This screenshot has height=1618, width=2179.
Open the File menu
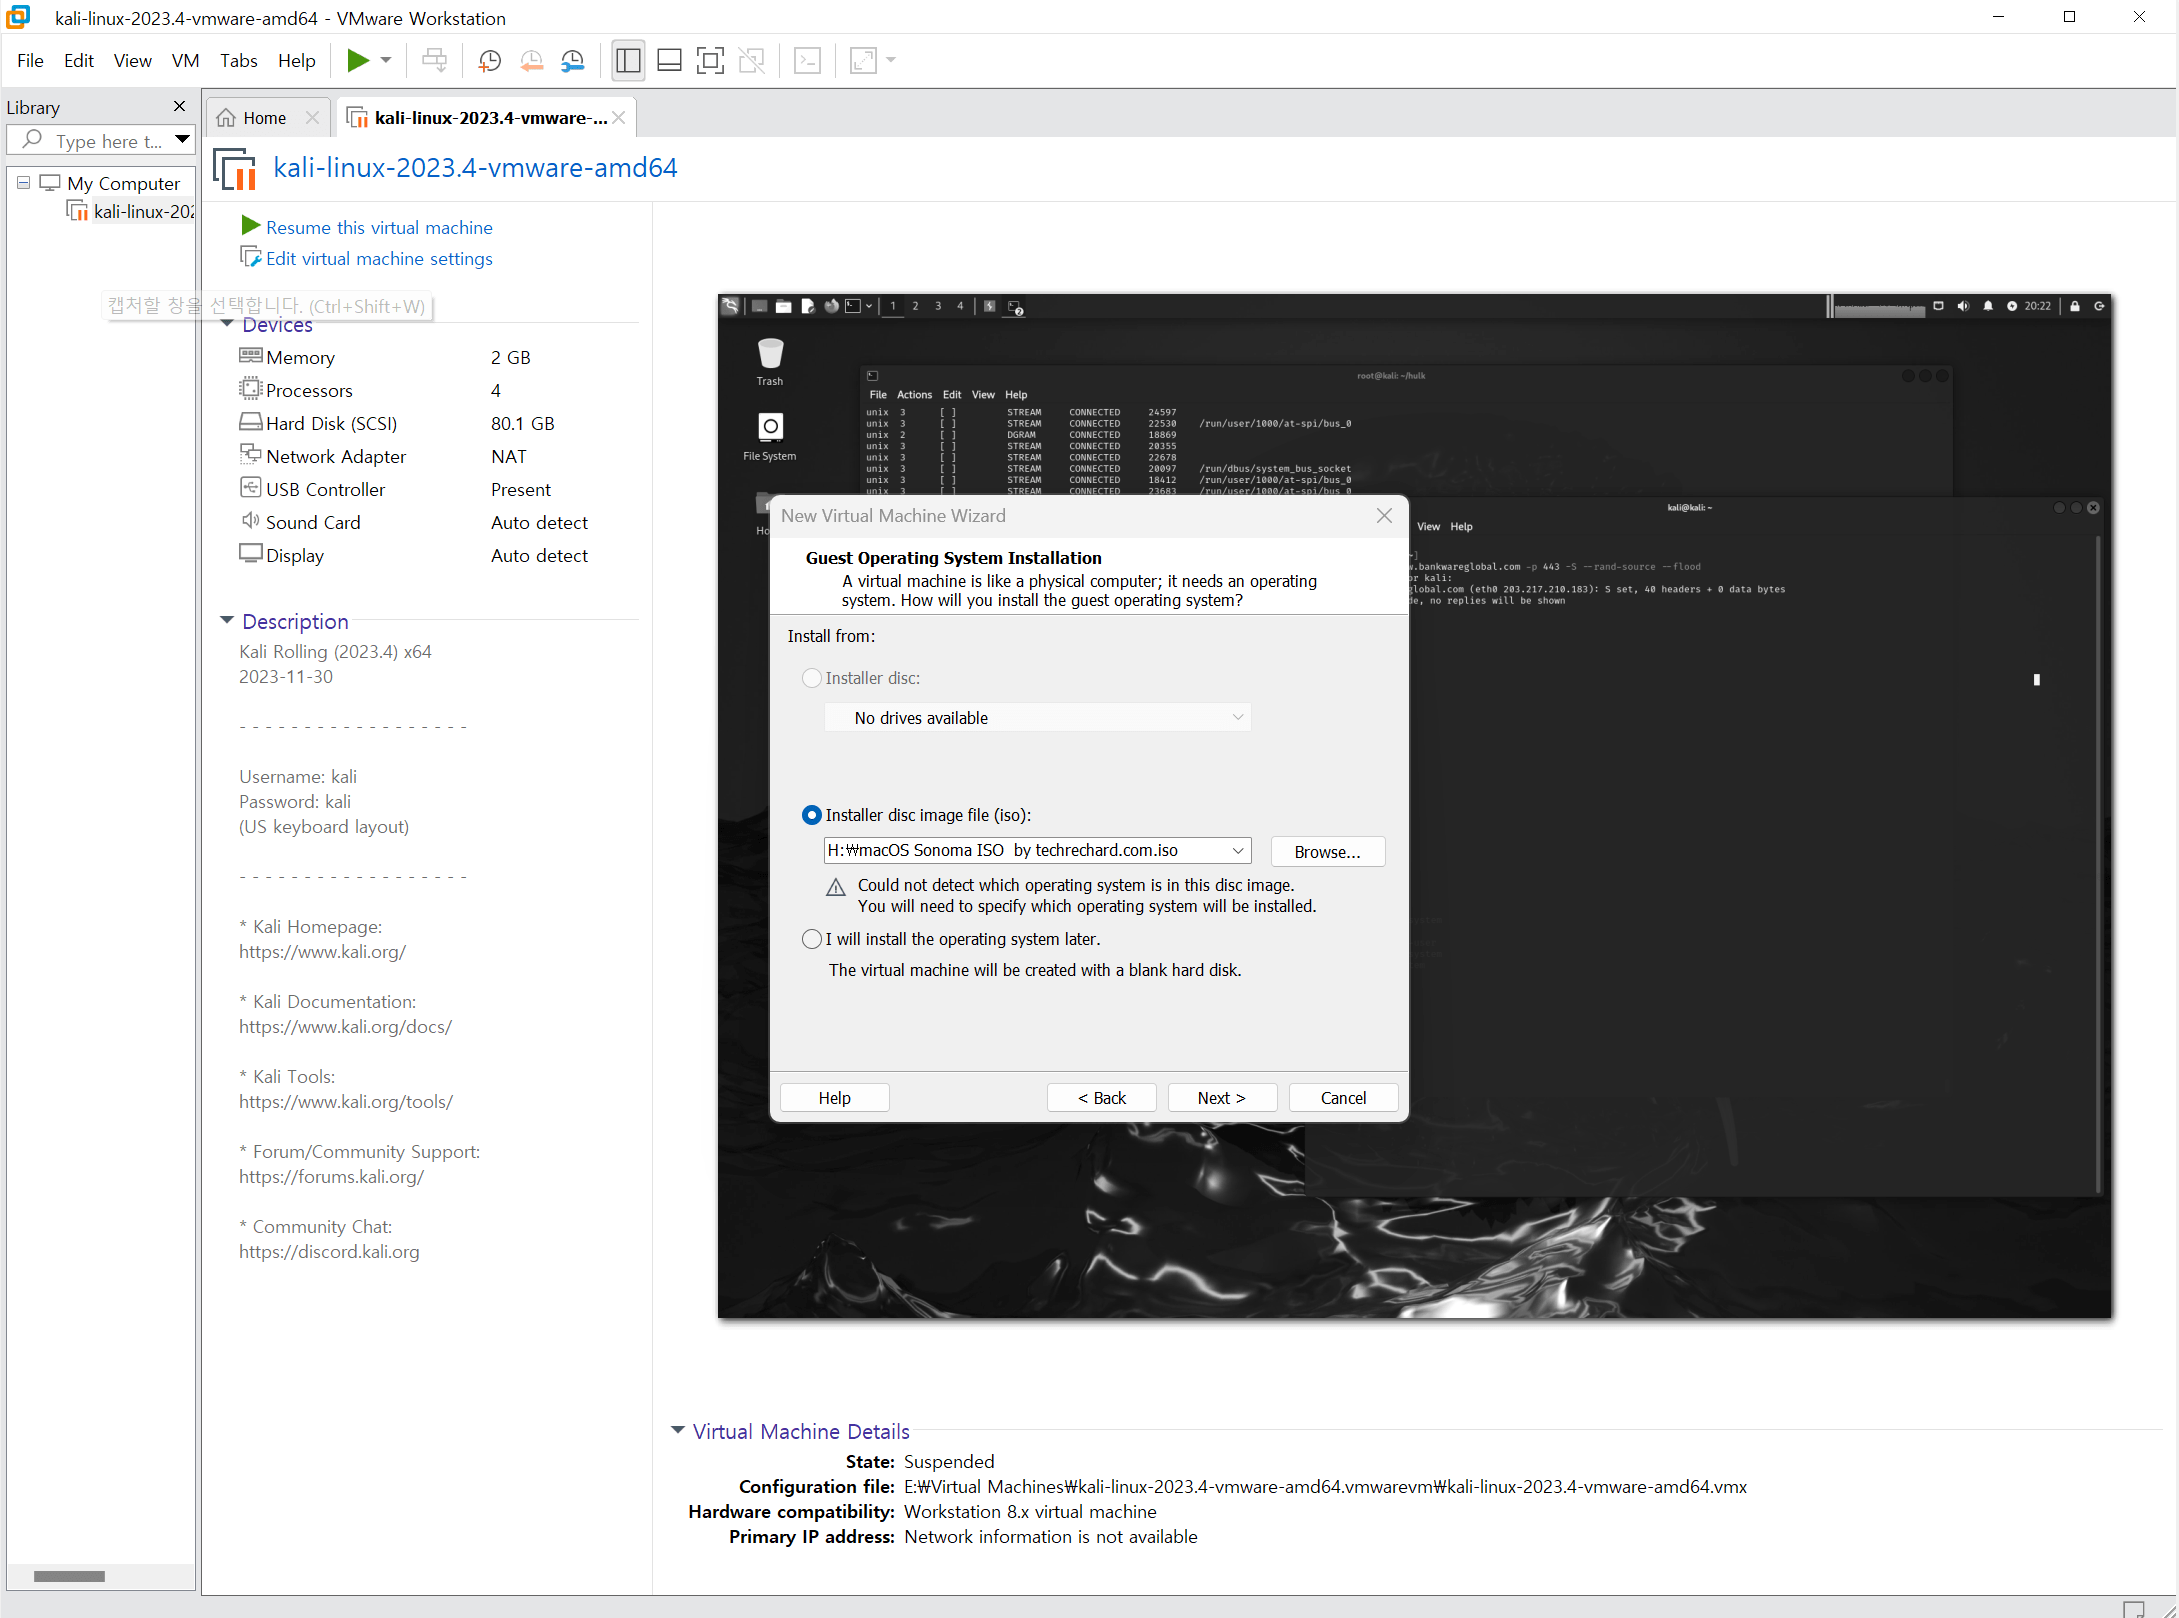(30, 61)
